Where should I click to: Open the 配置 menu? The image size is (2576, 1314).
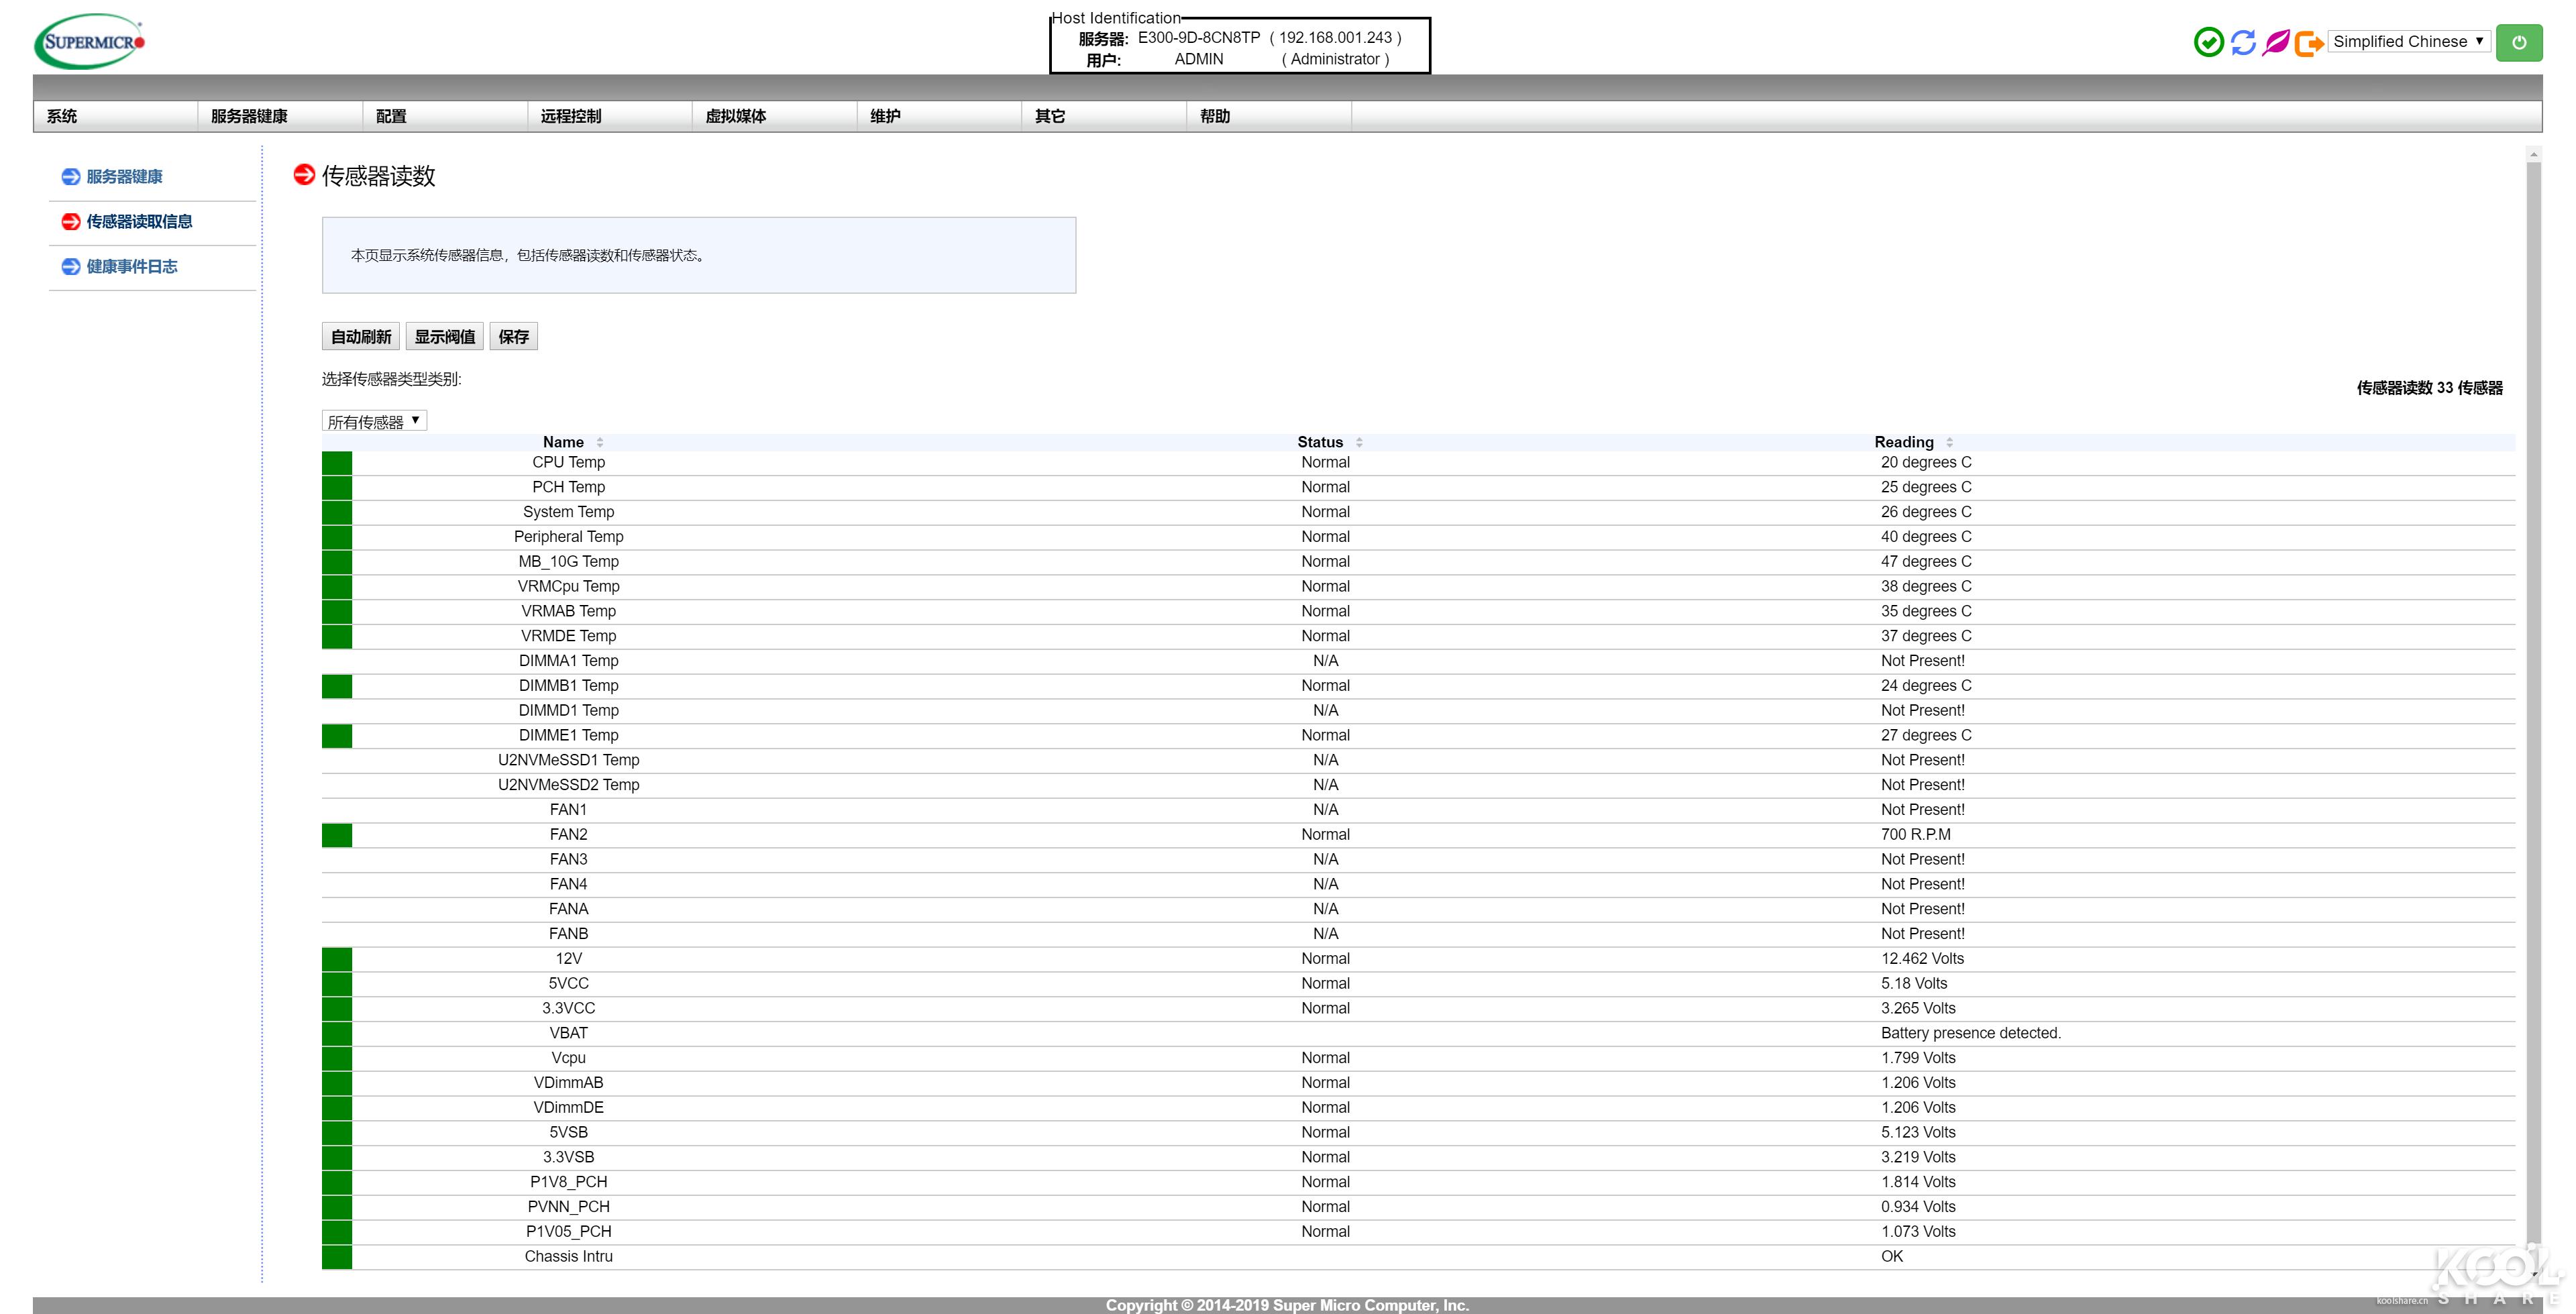(x=392, y=116)
